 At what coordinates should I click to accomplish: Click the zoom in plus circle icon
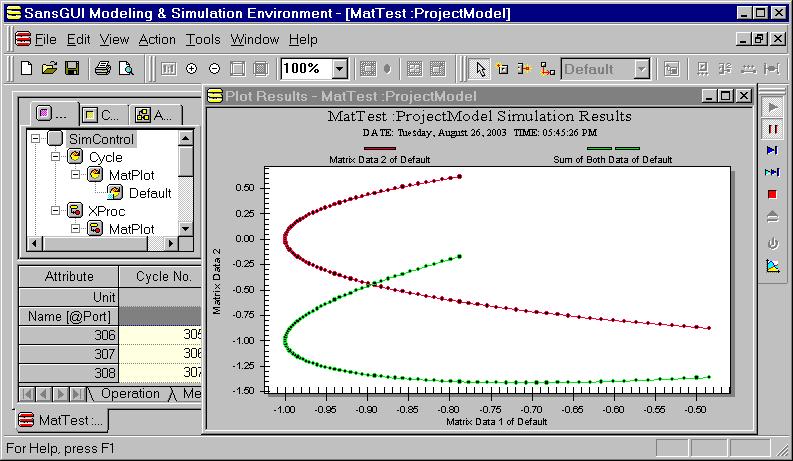[x=191, y=68]
